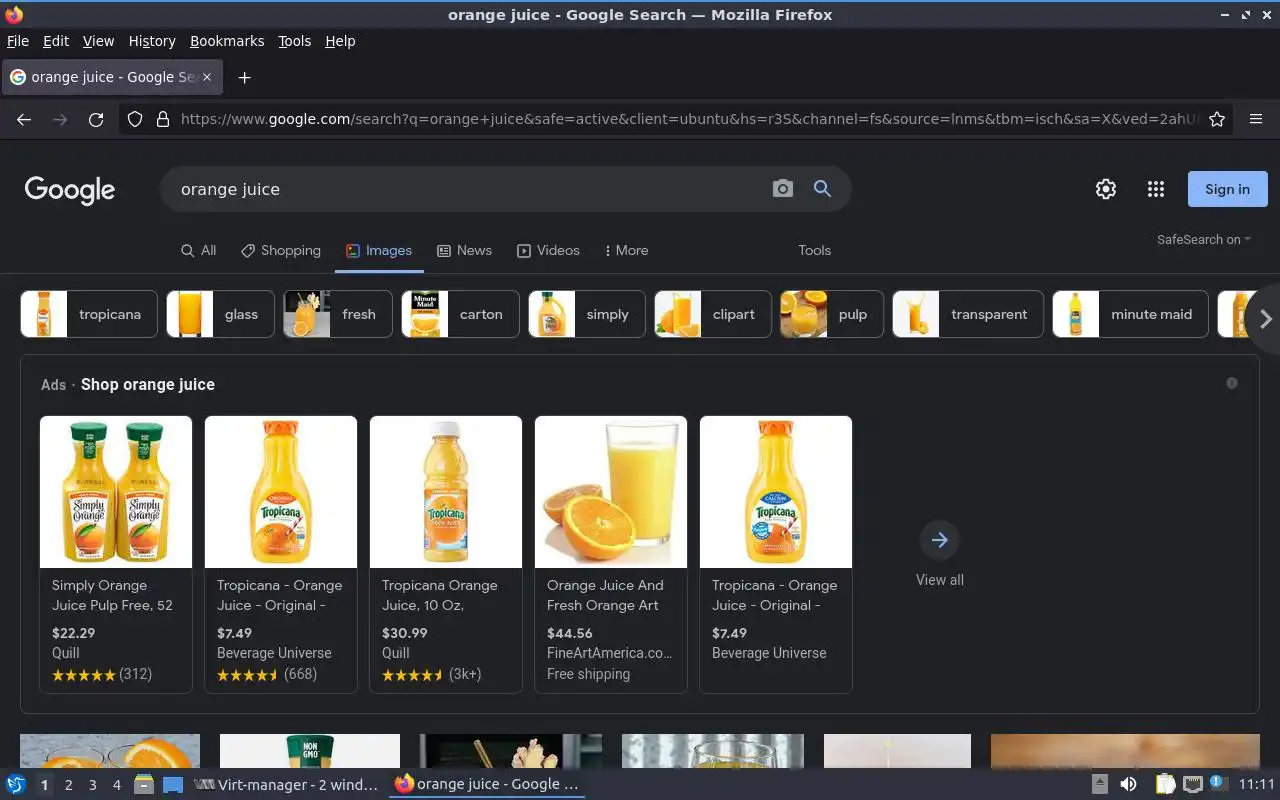Open the Beverage Universe listing without reviews
This screenshot has height=800, width=1280.
point(776,555)
